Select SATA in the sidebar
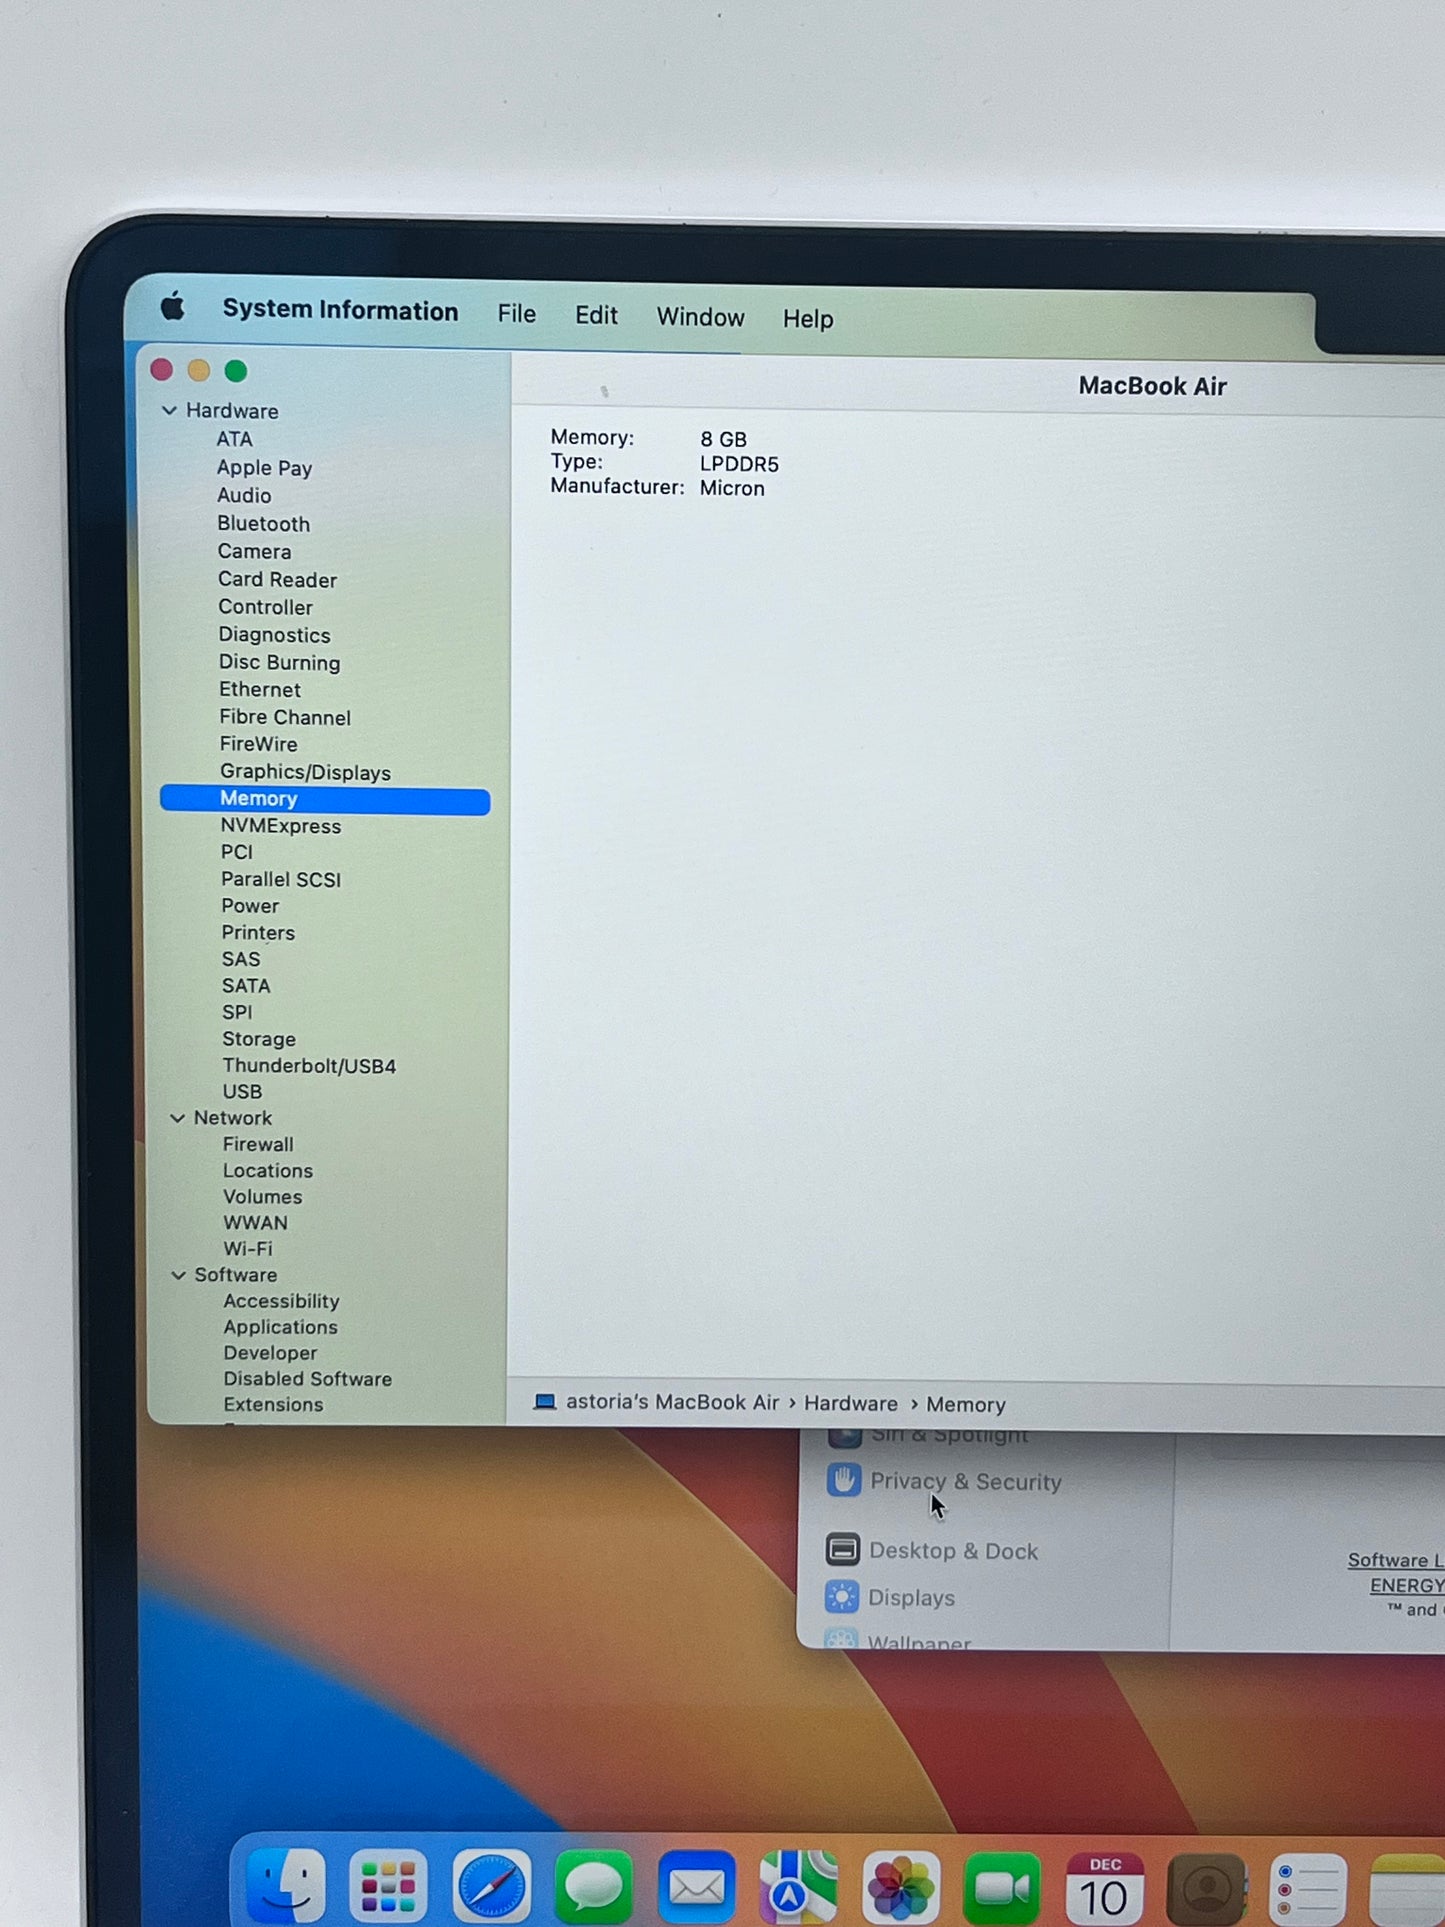 [246, 986]
